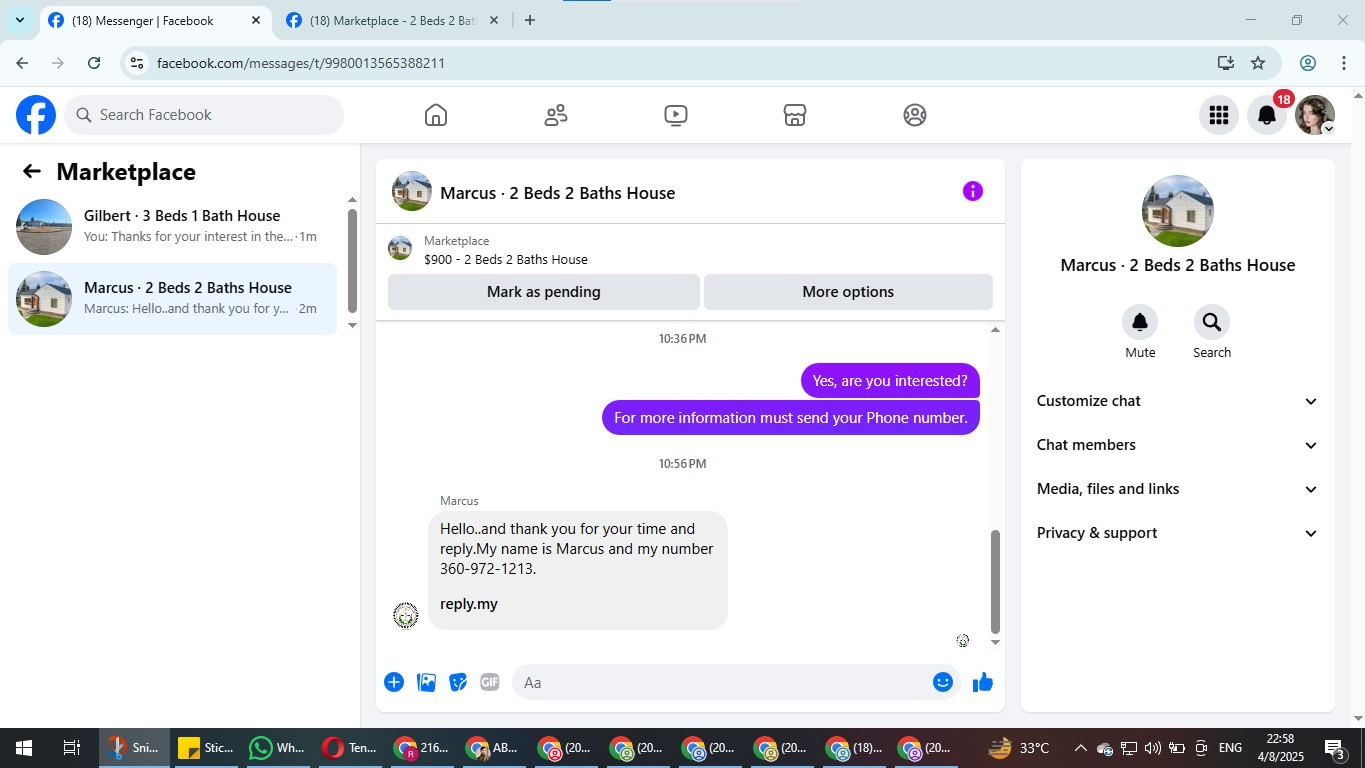This screenshot has width=1365, height=768.
Task: Attach a file using the photo icon
Action: click(x=426, y=682)
